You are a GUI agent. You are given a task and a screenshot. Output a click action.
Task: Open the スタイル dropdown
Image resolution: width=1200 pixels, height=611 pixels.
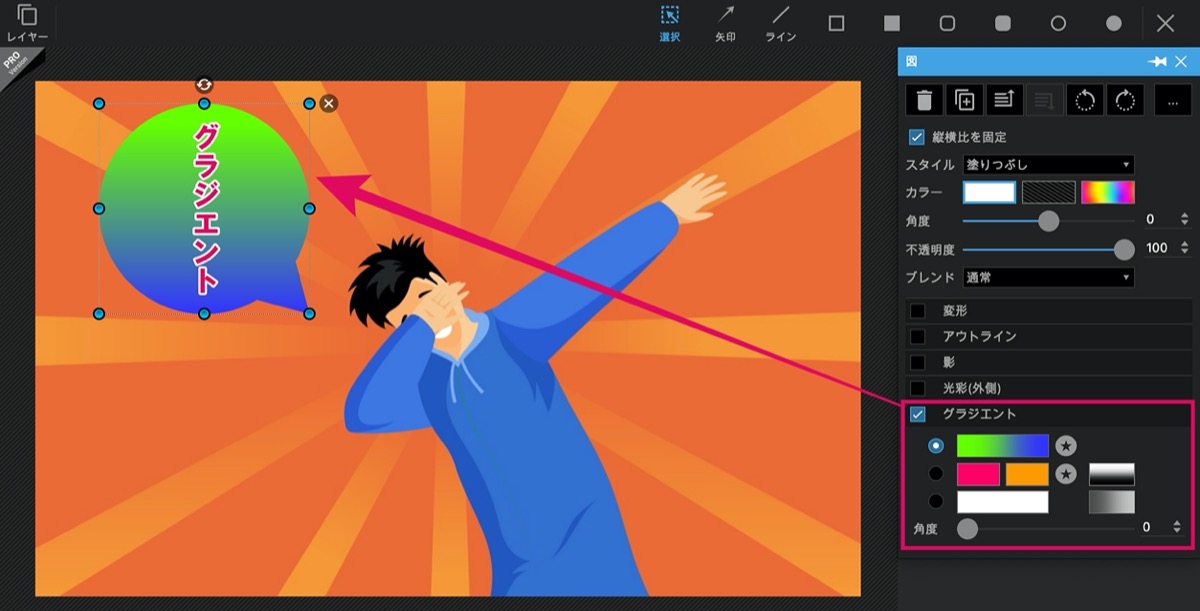[1048, 164]
